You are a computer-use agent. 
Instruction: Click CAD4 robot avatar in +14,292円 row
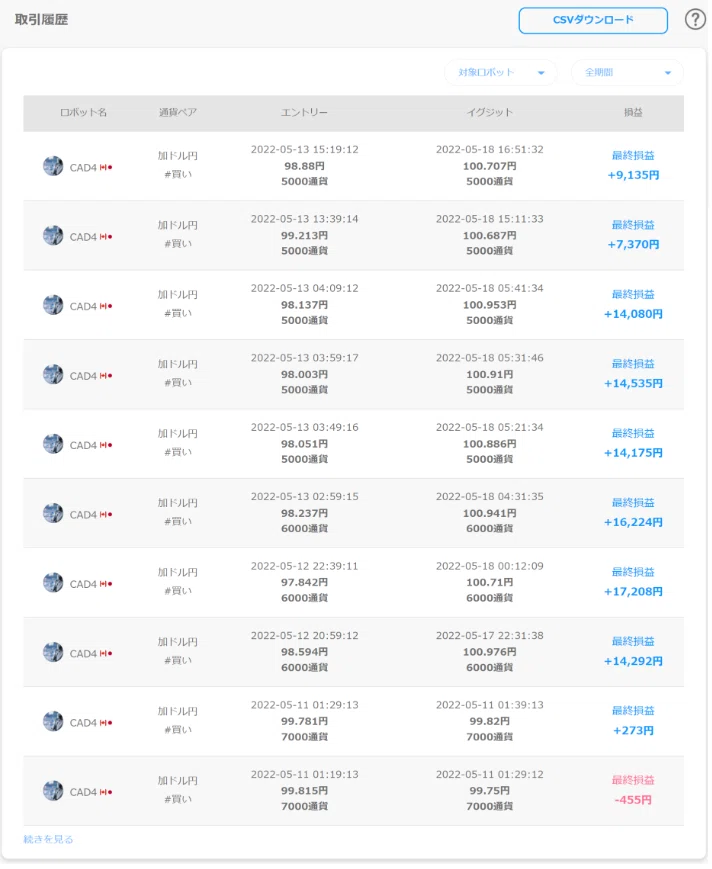(x=53, y=652)
